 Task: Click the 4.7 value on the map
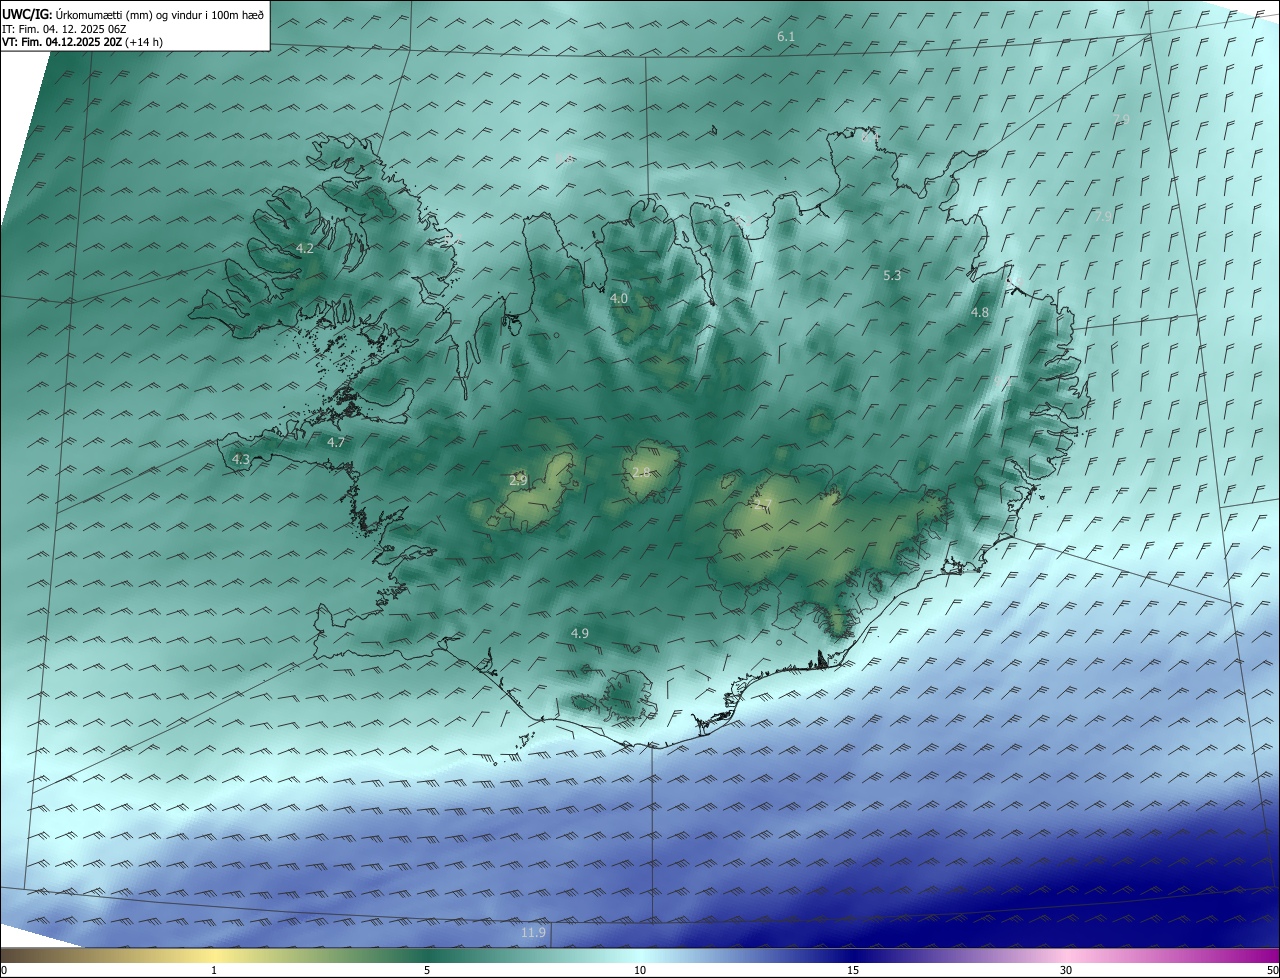pos(336,442)
